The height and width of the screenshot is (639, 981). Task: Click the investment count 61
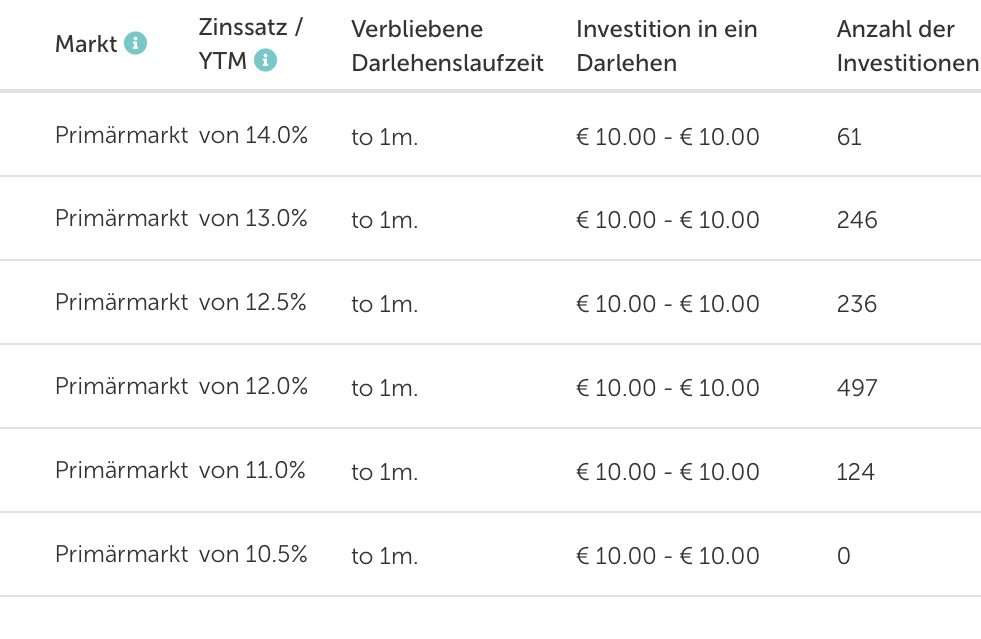tap(849, 136)
